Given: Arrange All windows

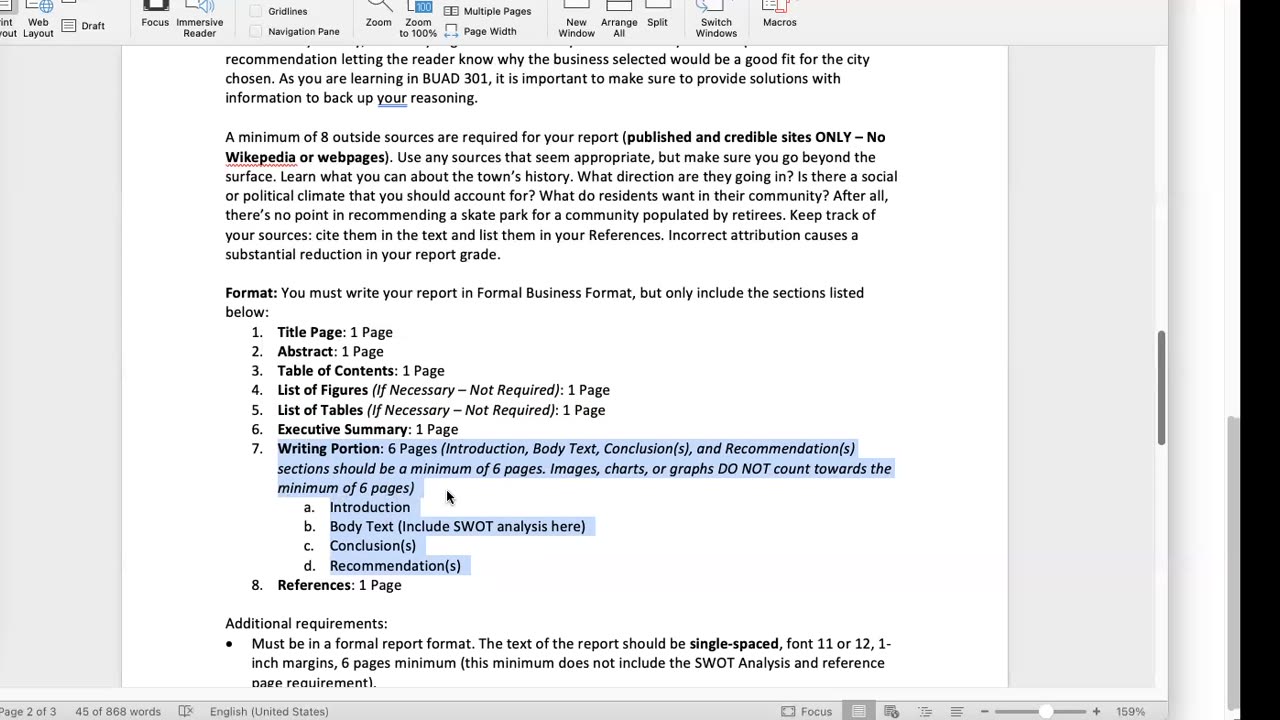Looking at the screenshot, I should (x=619, y=18).
